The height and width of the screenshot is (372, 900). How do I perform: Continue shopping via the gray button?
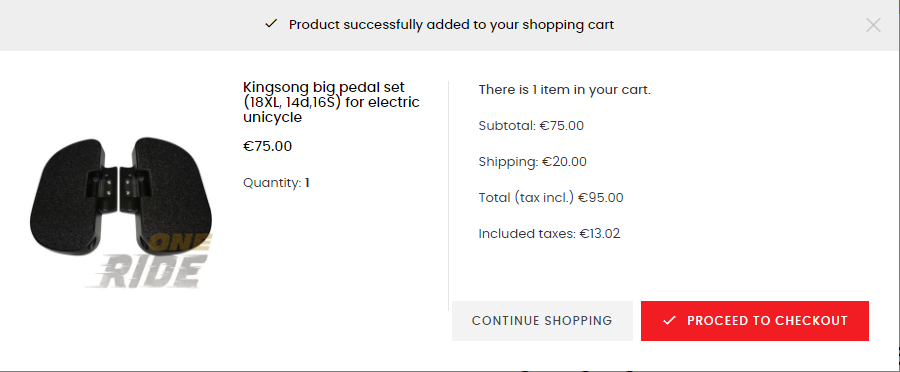coord(542,321)
